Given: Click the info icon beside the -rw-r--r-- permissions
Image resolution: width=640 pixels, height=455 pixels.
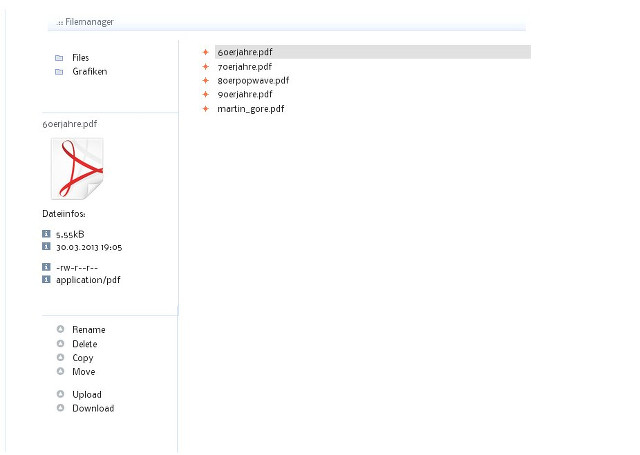Looking at the screenshot, I should pos(46,267).
